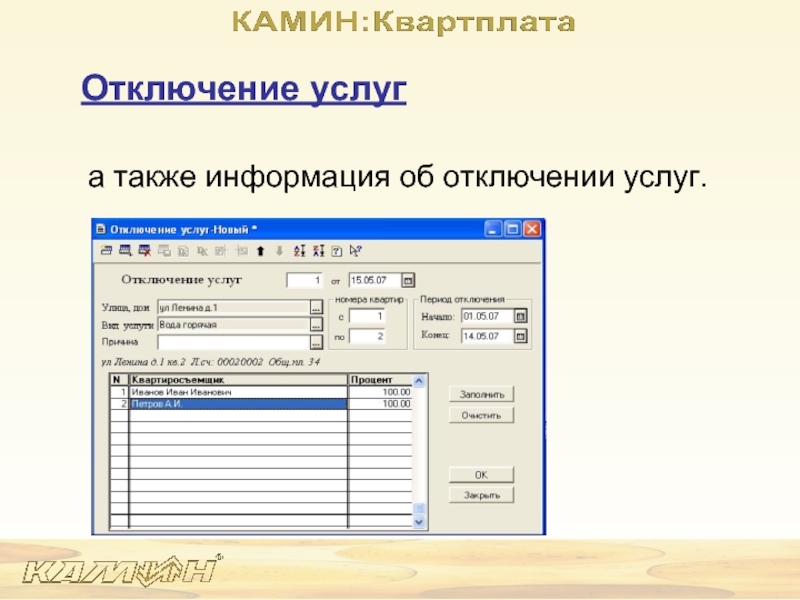Open calendar next to document date 15.05.07
Viewport: 800px width, 600px height.
coord(408,280)
